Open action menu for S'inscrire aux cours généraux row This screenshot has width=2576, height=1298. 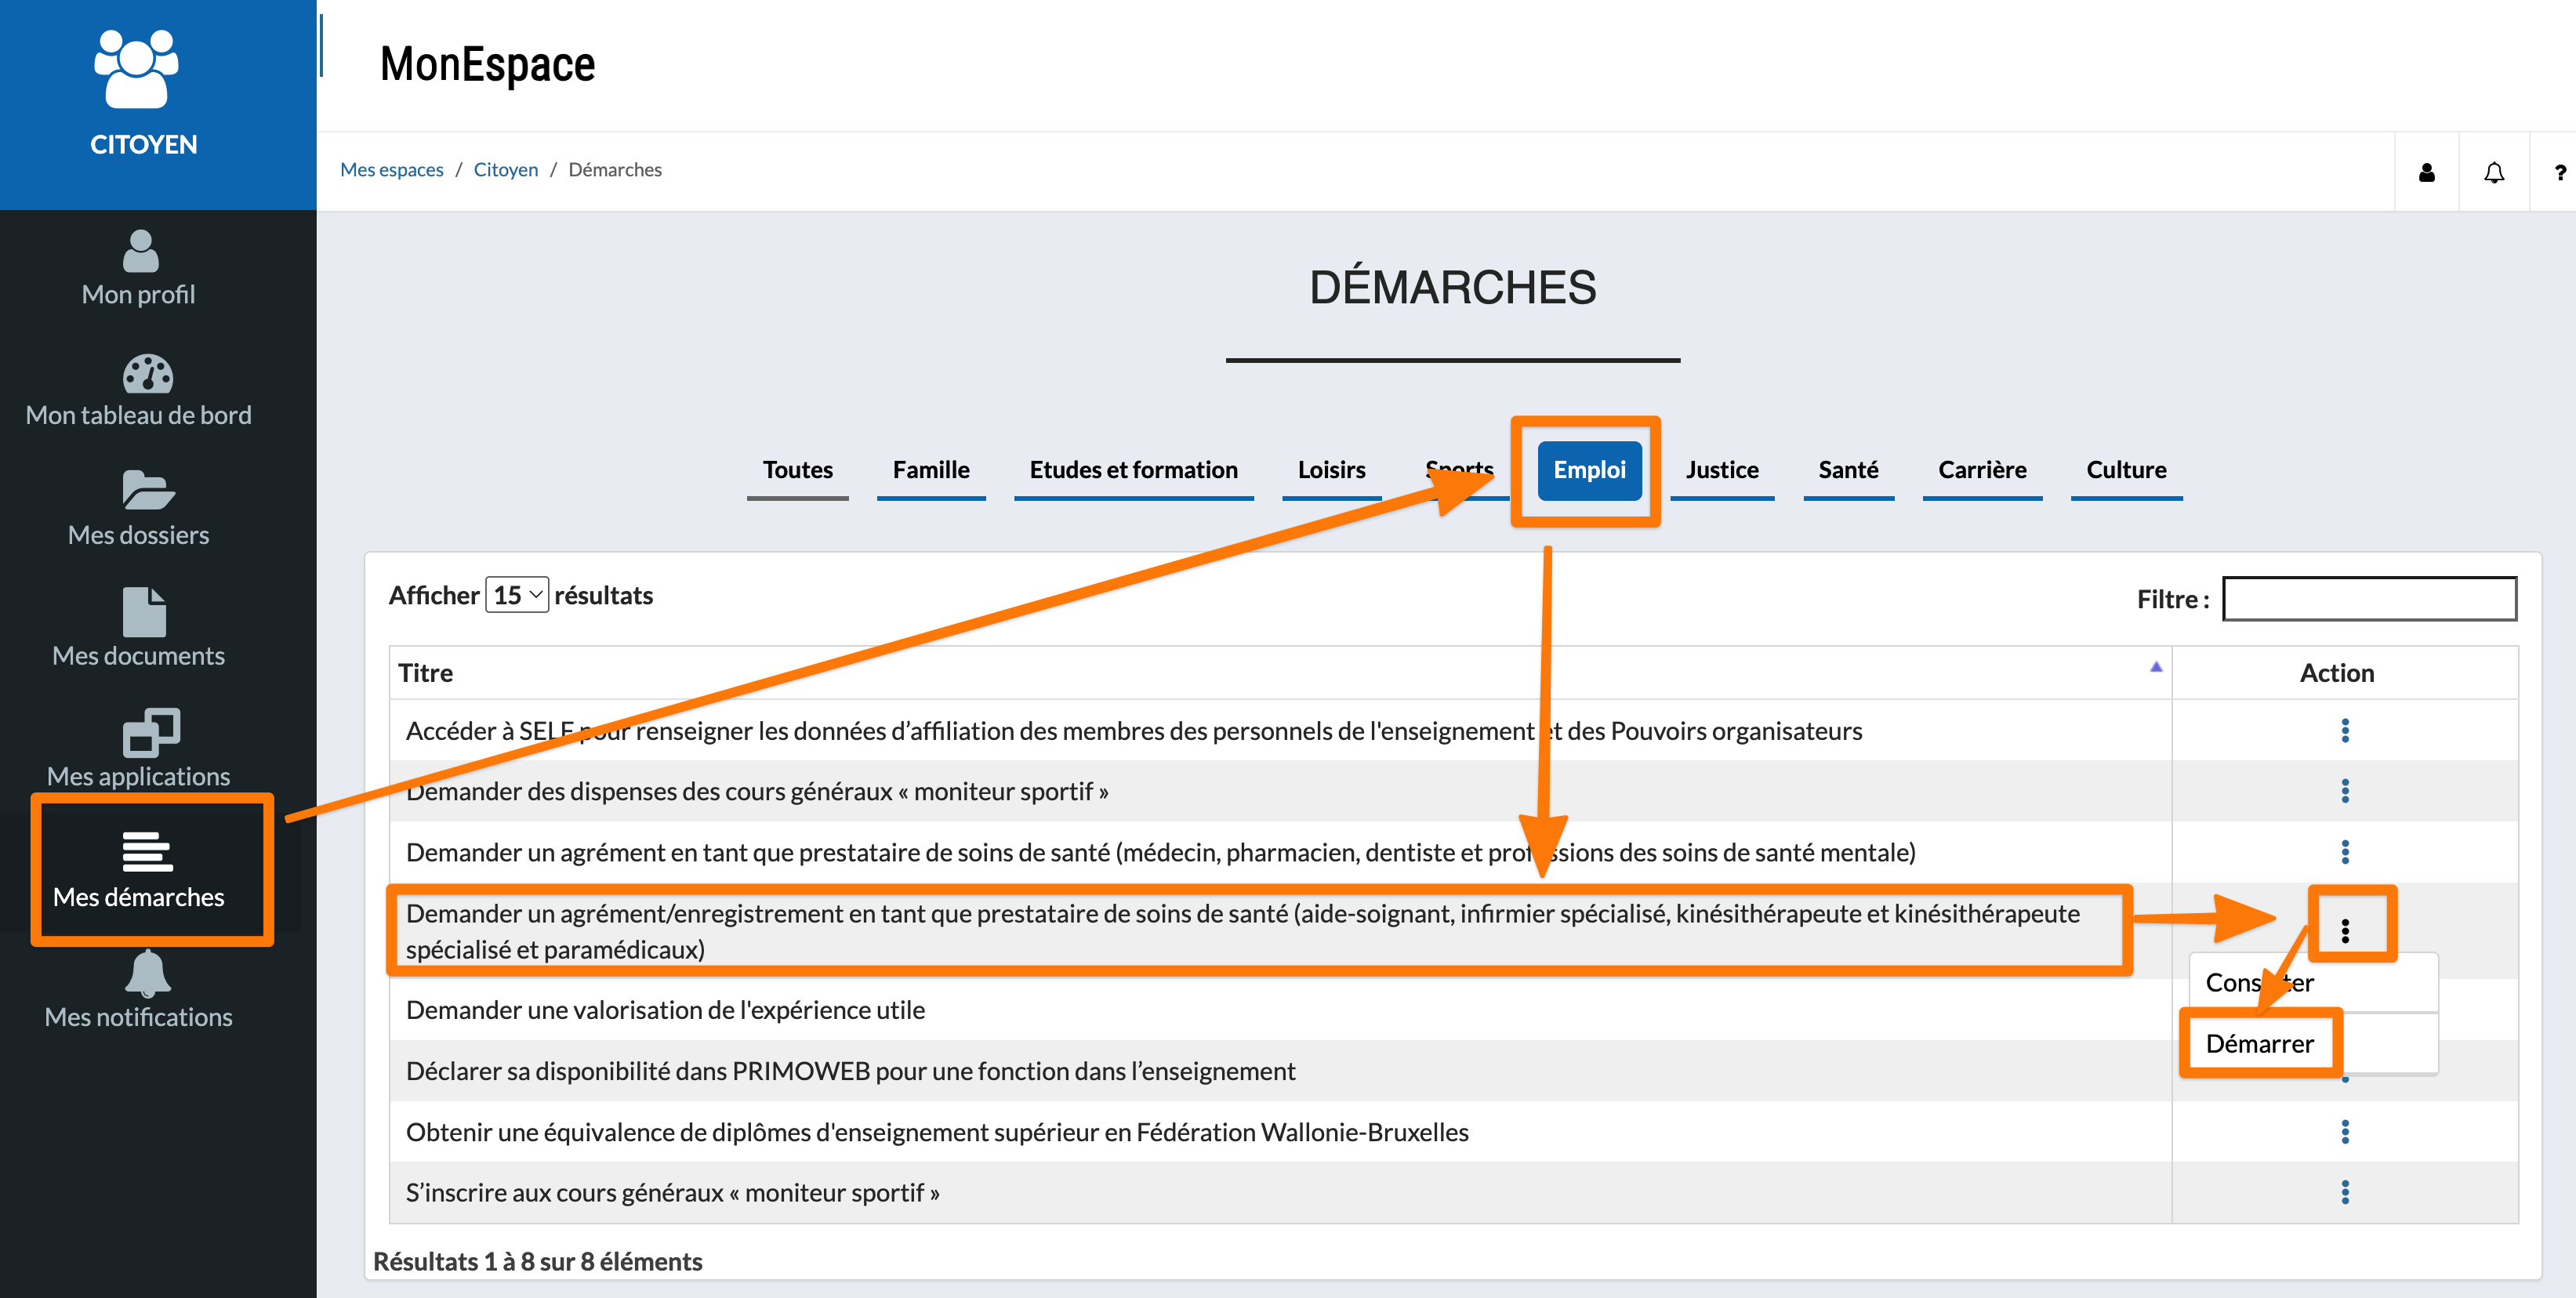pos(2345,1192)
